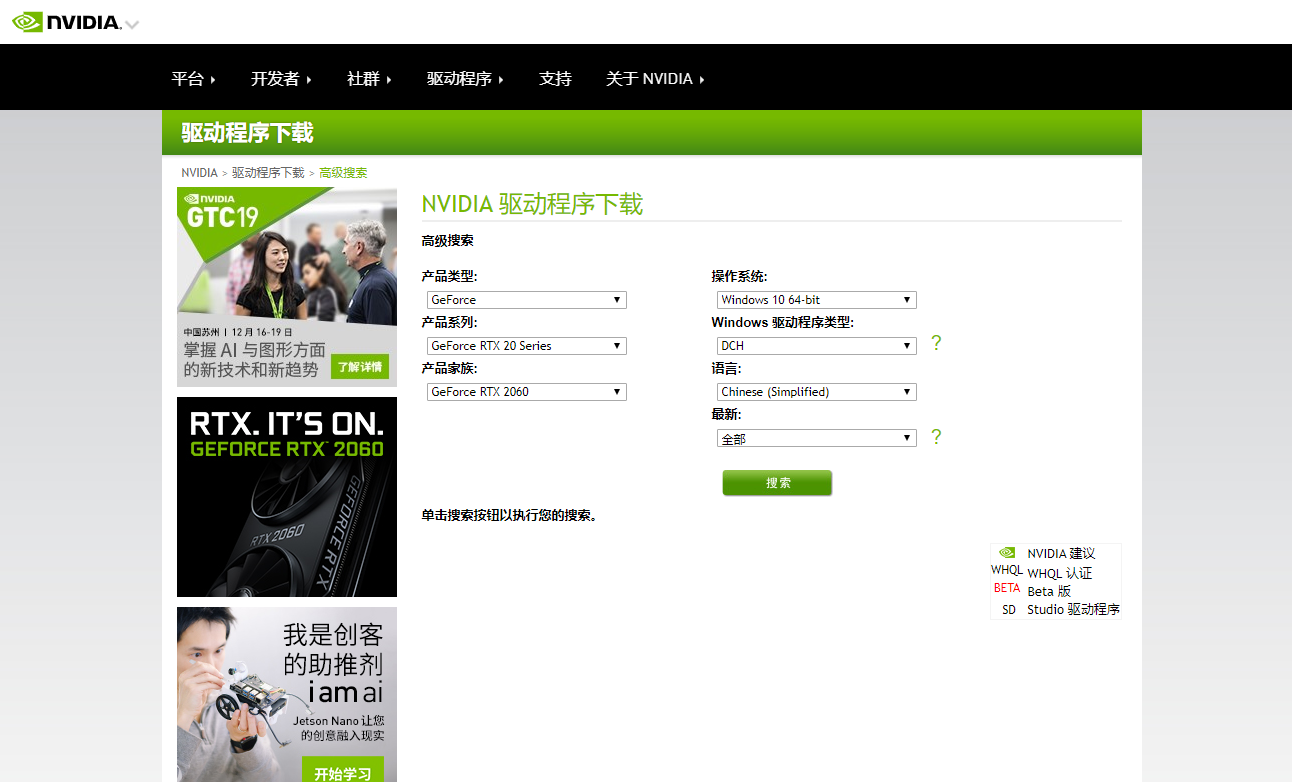1292x782 pixels.
Task: Open the 产品系列 dropdown showing RTX 20 Series
Action: tap(527, 346)
